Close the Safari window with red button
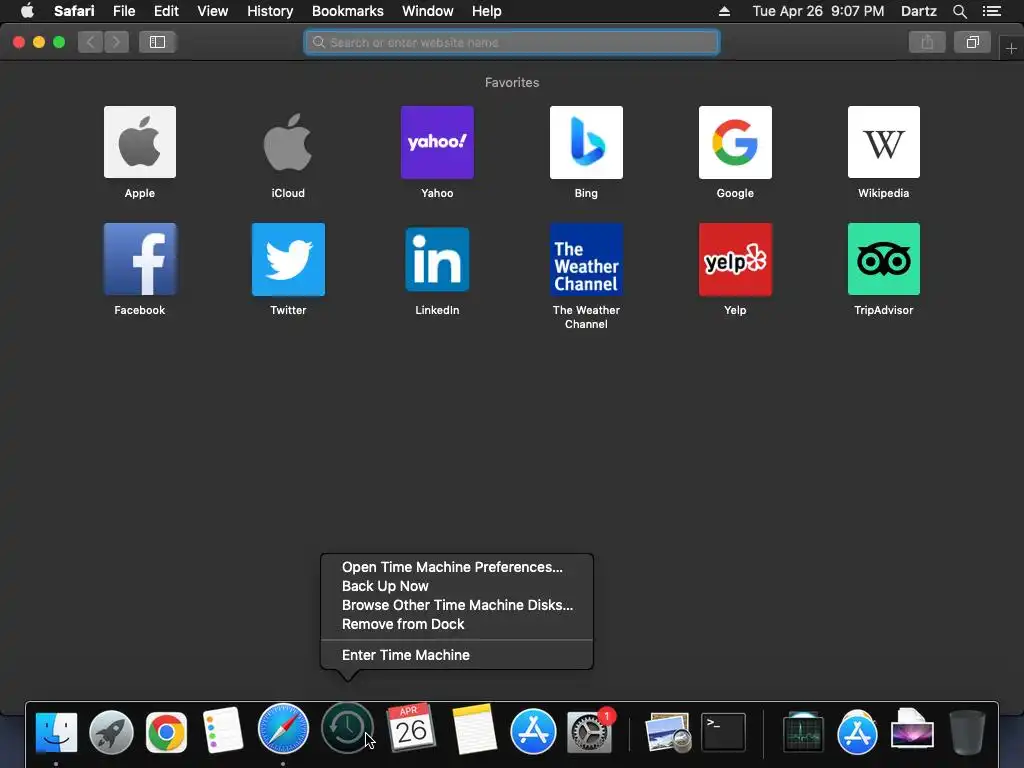 (x=19, y=42)
